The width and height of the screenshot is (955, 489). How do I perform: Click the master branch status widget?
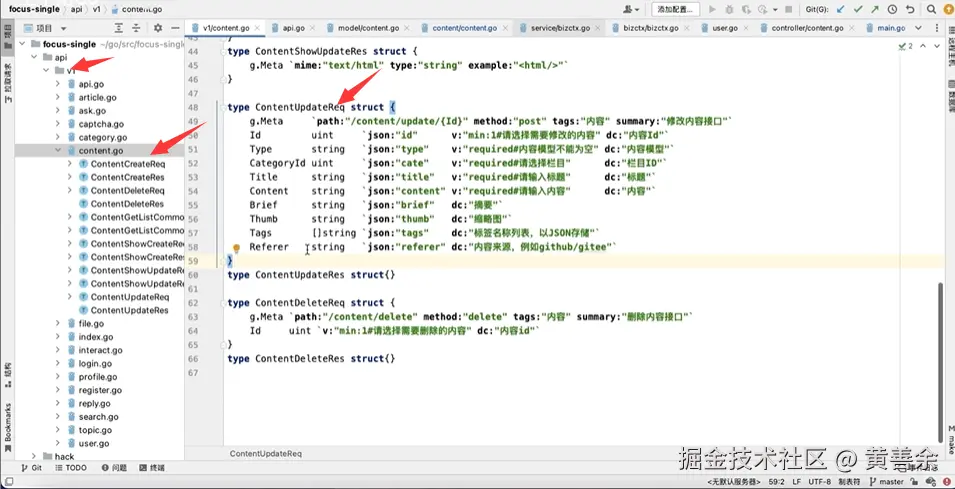tap(886, 482)
